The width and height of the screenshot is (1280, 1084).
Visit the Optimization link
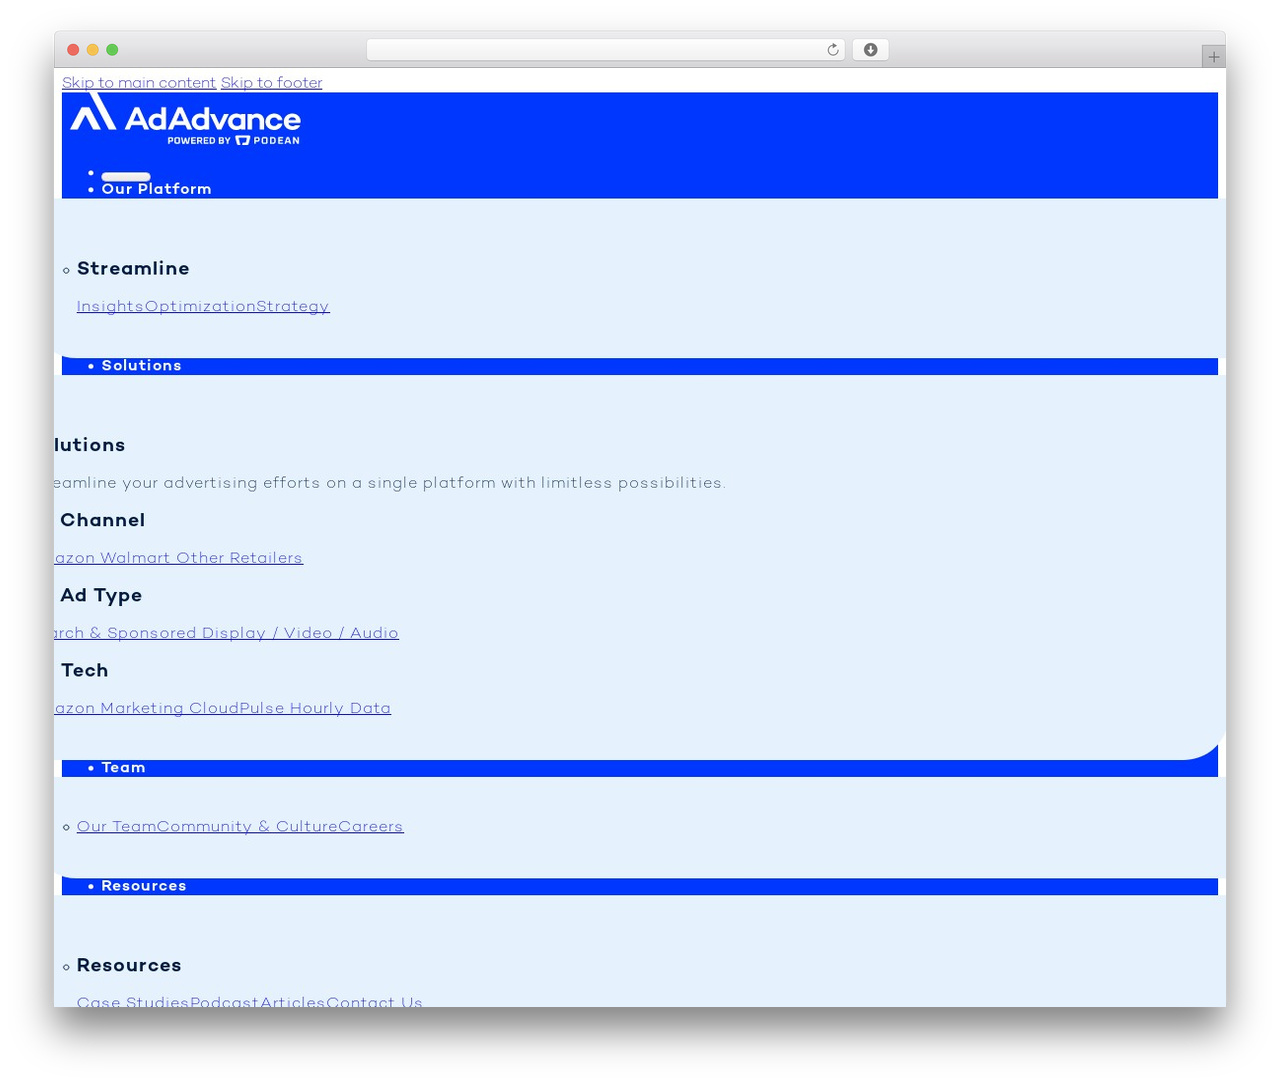coord(200,307)
